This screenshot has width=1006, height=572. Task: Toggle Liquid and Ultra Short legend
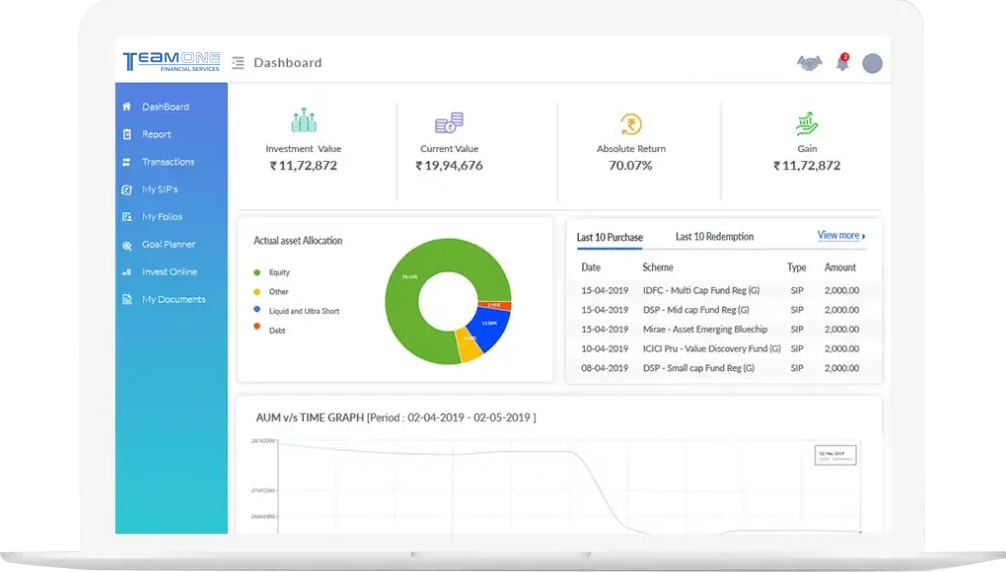(x=303, y=311)
